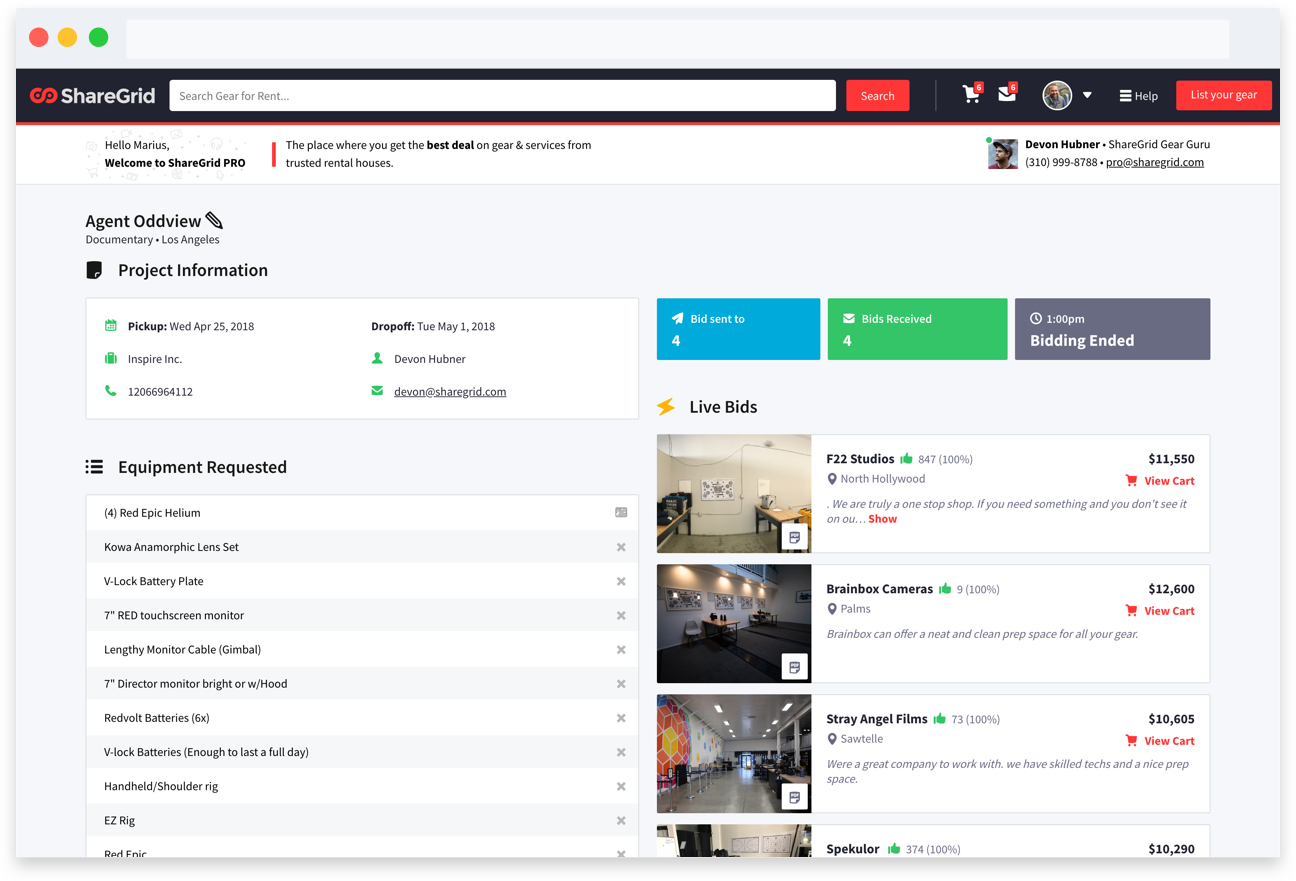The width and height of the screenshot is (1296, 881).
Task: Click the Bidding Ended tile
Action: 1112,329
